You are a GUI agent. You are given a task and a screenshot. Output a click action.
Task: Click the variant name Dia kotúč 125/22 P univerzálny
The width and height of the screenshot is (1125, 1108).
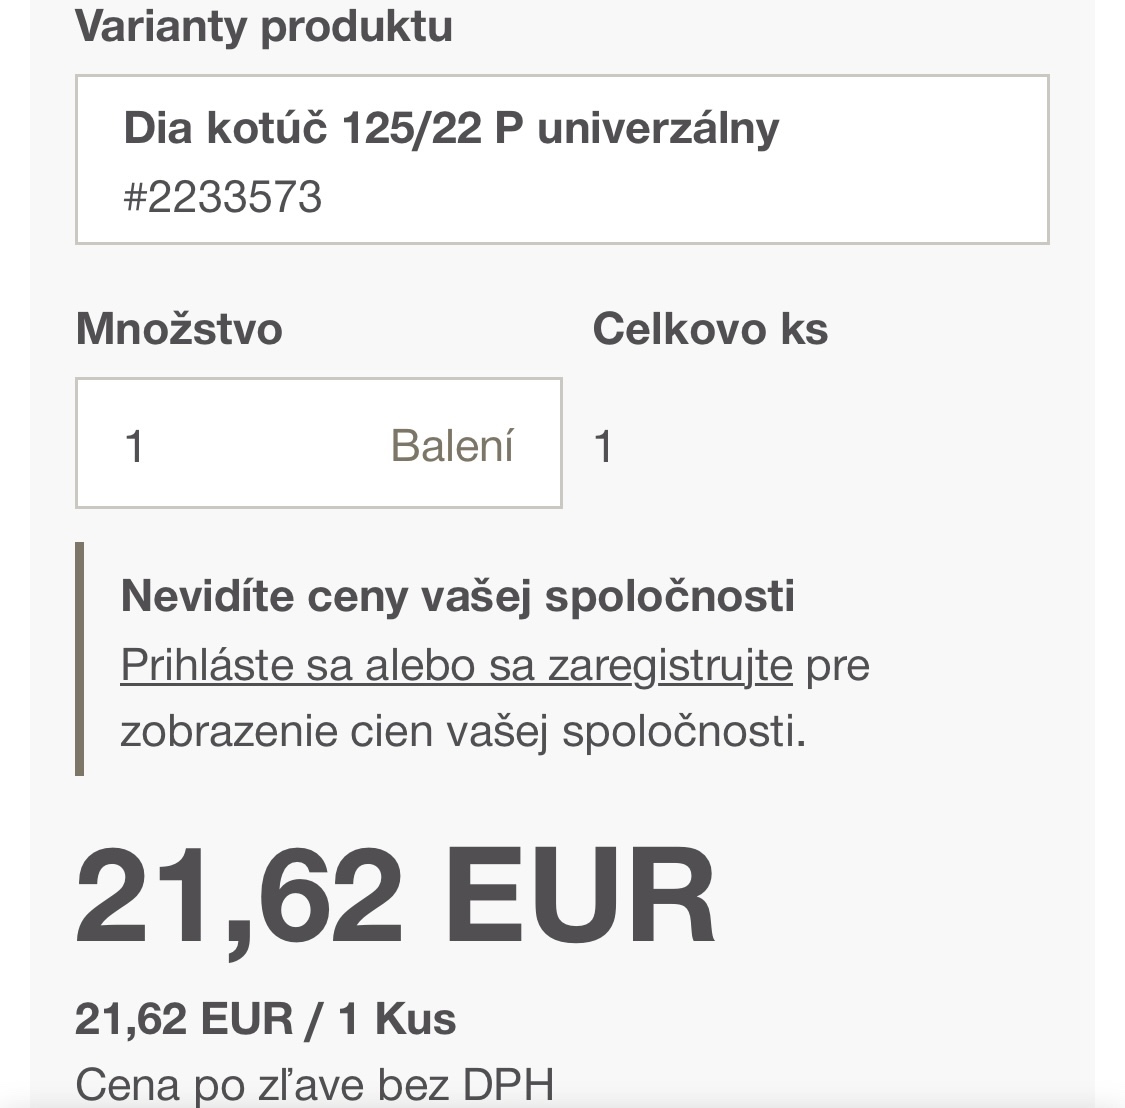pos(451,128)
